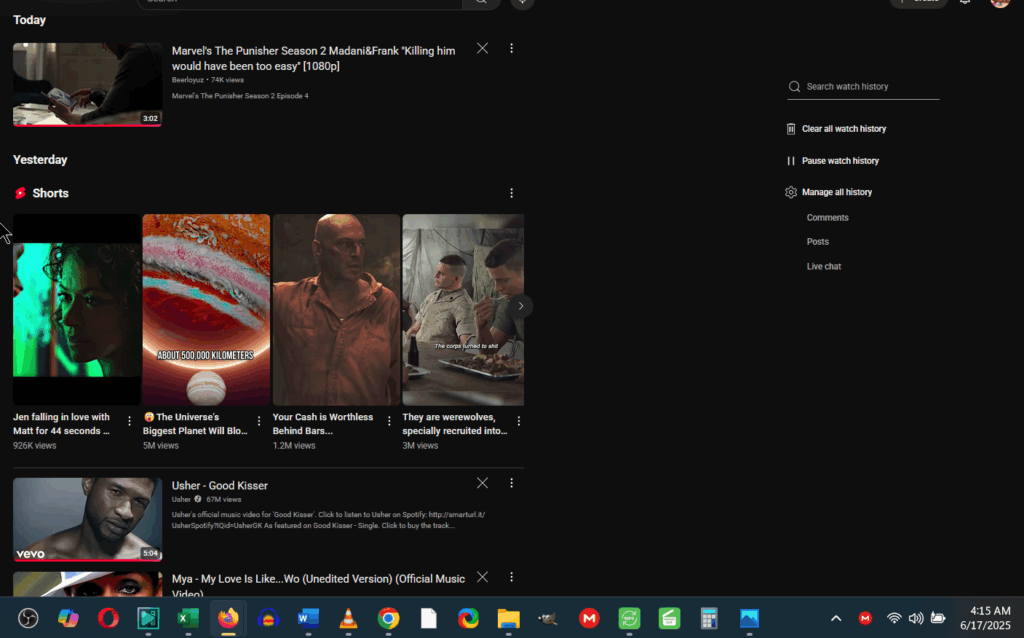Open Manage all history
The image size is (1024, 638).
[829, 192]
